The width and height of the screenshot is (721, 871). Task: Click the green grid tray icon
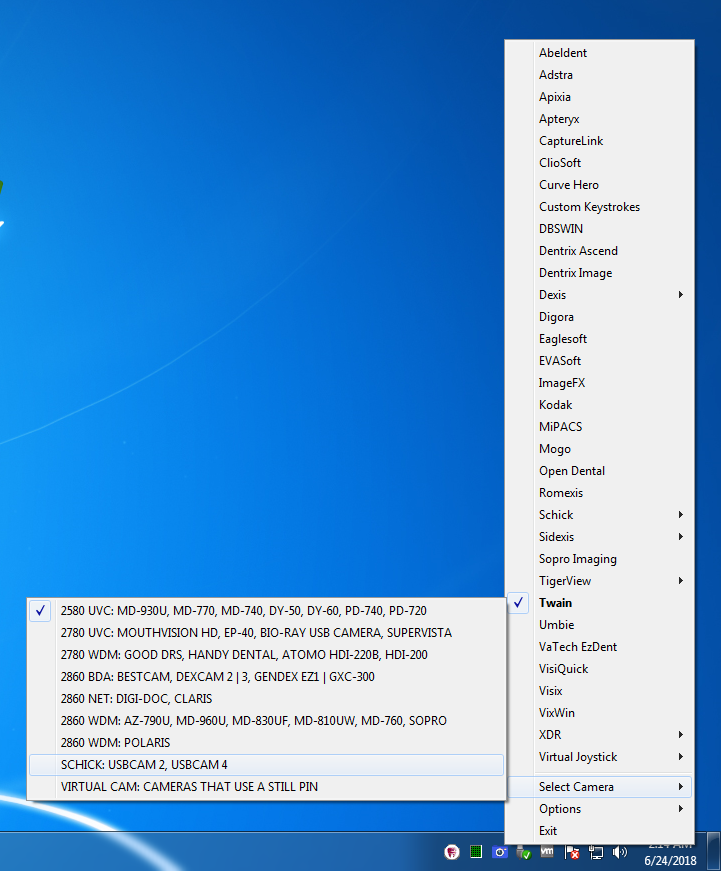coord(475,852)
